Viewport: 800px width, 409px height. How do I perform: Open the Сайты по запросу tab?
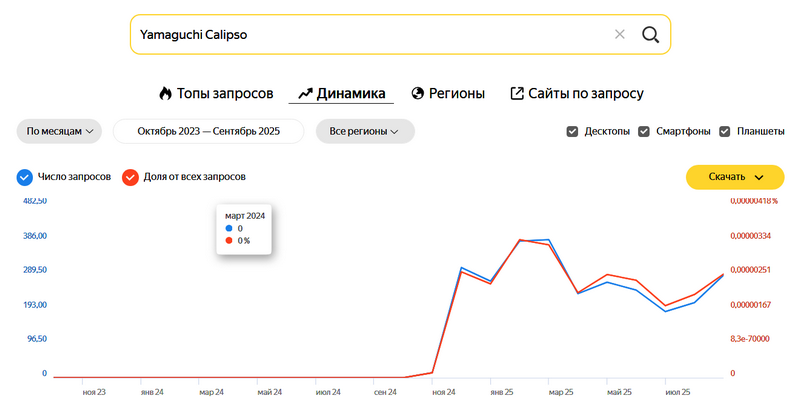point(586,93)
